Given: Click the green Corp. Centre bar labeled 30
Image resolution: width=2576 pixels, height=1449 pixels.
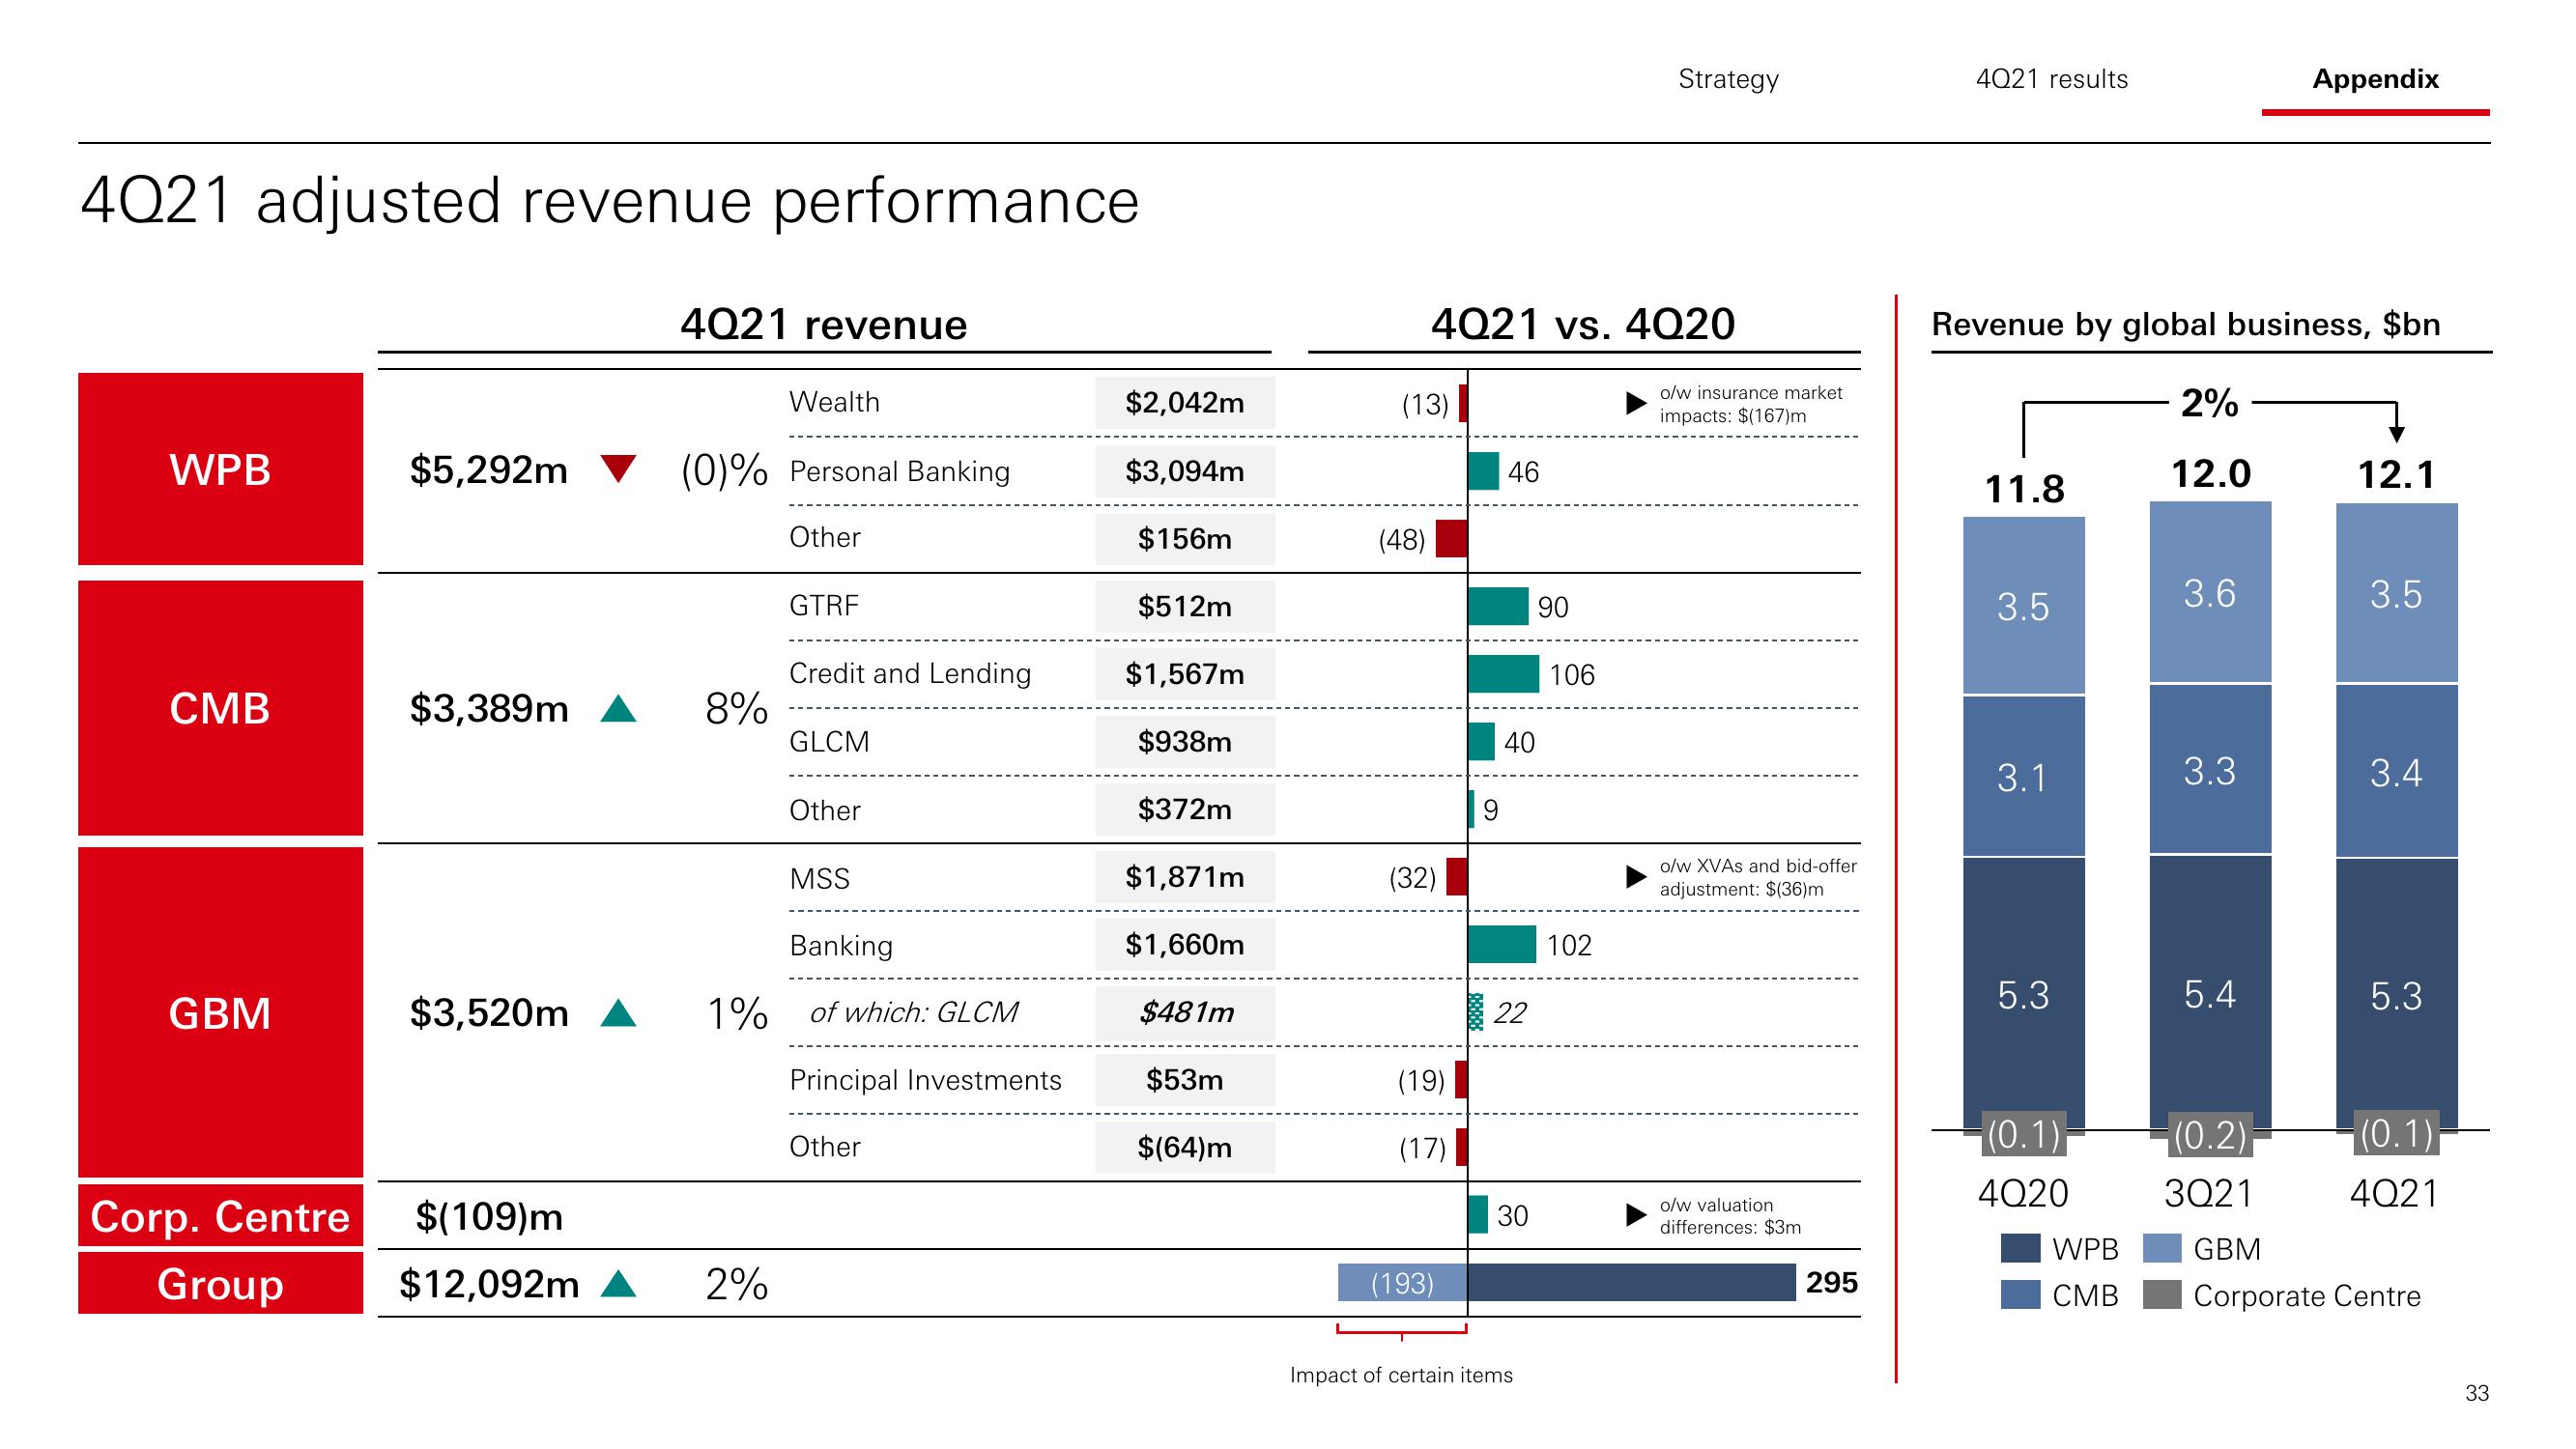Looking at the screenshot, I should pyautogui.click(x=1478, y=1215).
